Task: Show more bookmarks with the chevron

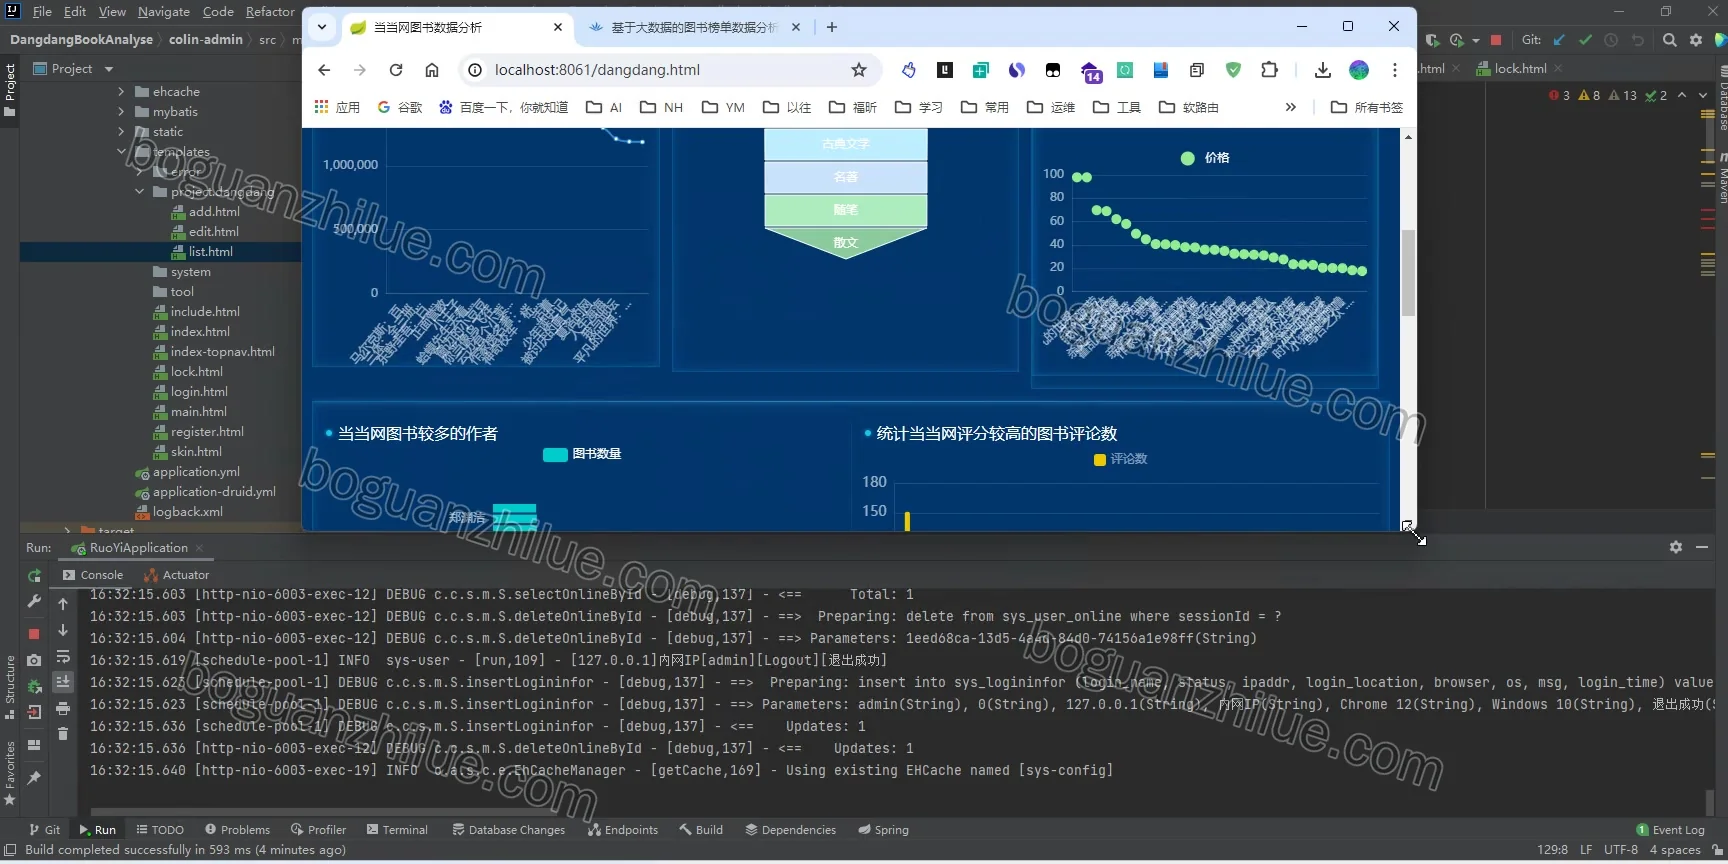Action: 1291,107
